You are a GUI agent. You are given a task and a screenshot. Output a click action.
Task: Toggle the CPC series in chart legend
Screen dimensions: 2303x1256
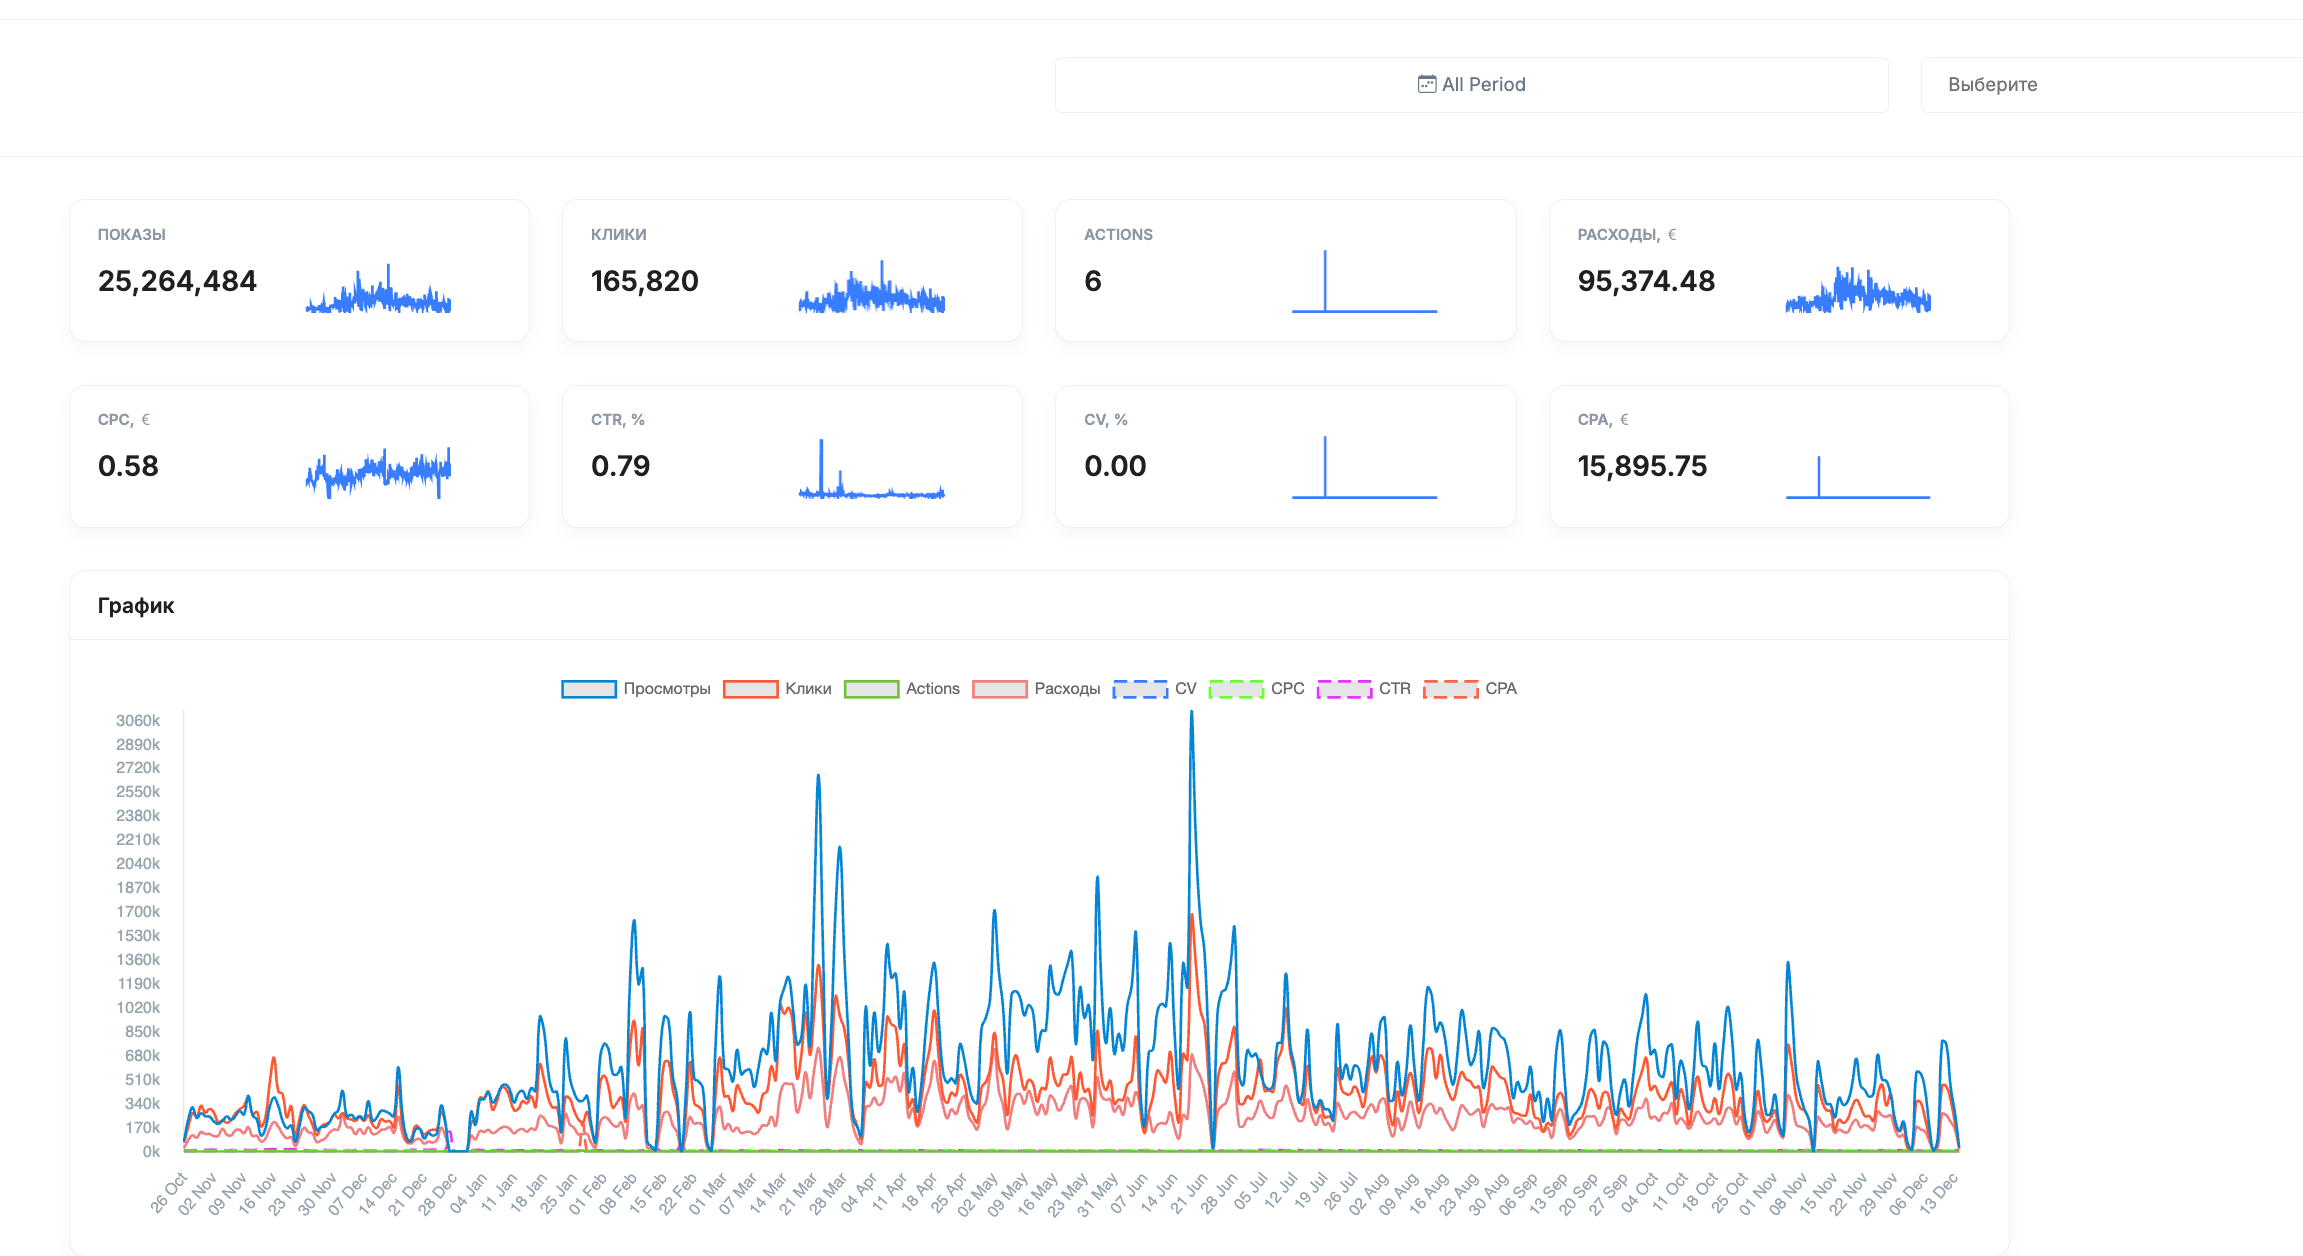(x=1256, y=689)
